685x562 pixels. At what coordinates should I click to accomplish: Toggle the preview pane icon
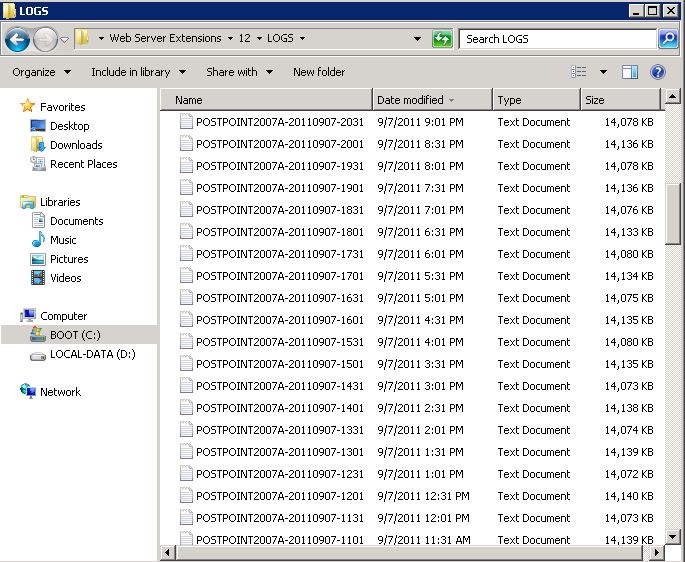(630, 72)
